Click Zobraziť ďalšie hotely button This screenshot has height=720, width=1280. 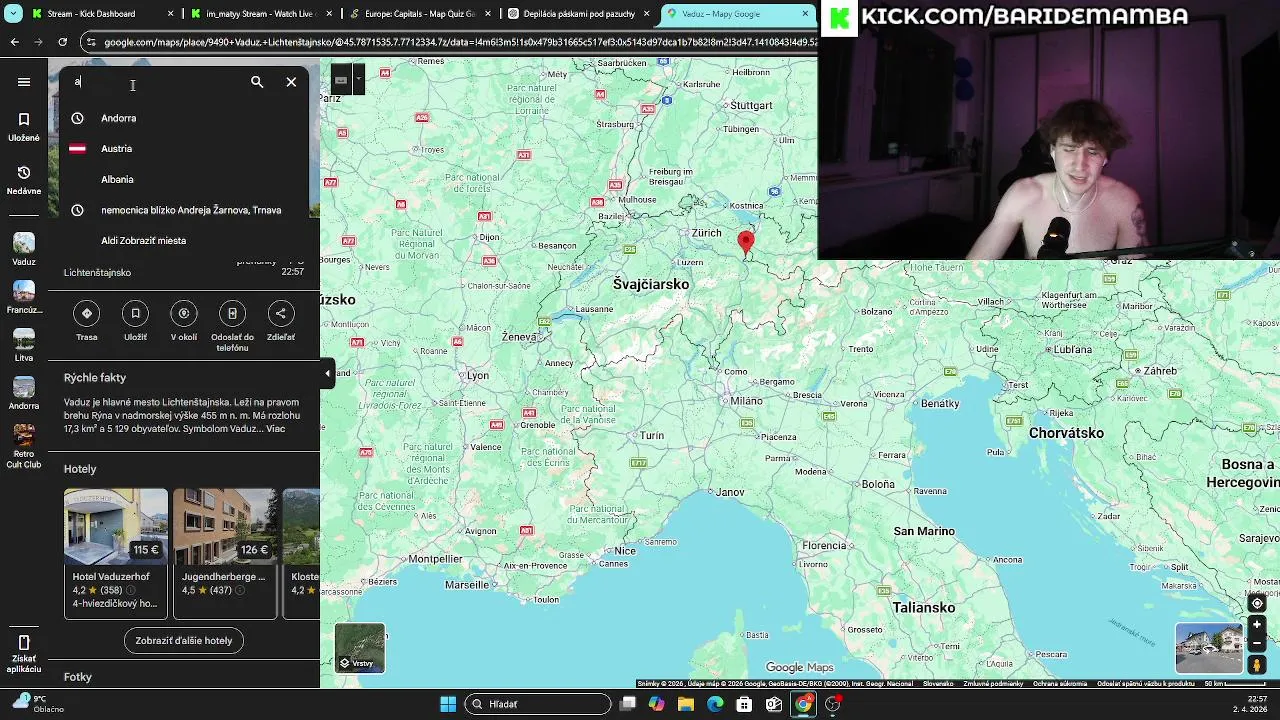coord(184,641)
